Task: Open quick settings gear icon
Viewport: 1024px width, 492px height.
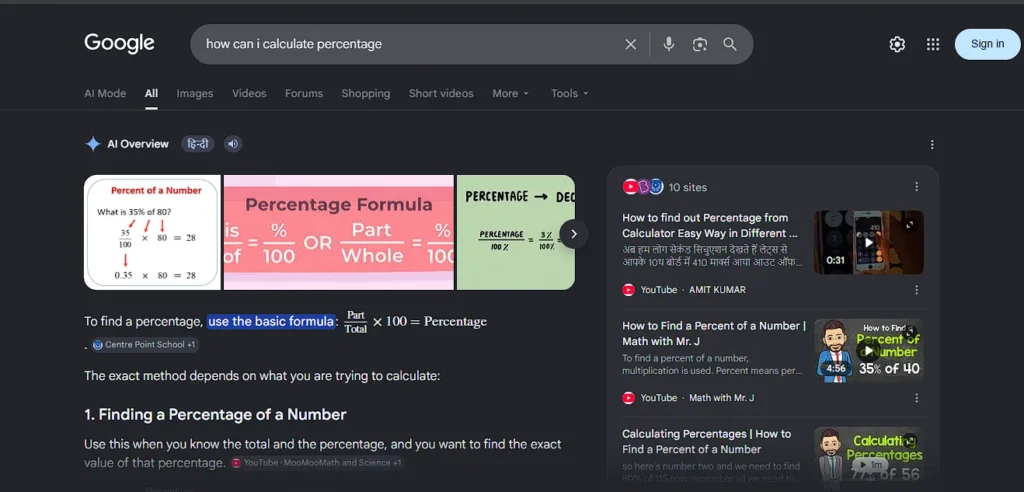Action: click(x=897, y=44)
